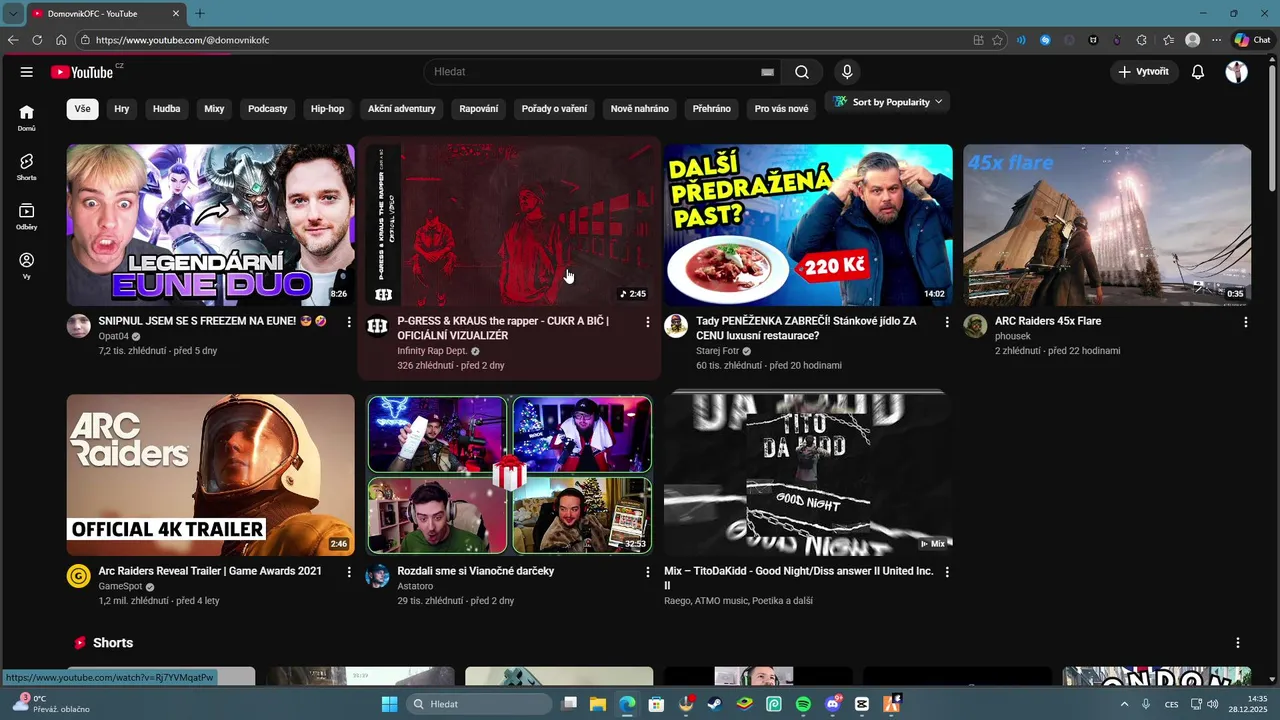Open the on-screen keyboard in search box
Viewport: 1280px width, 720px height.
(x=767, y=72)
